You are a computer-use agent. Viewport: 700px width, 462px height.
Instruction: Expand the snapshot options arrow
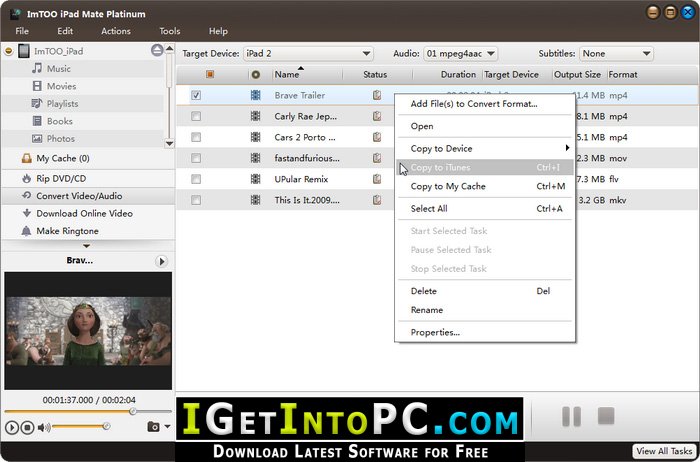pyautogui.click(x=167, y=426)
